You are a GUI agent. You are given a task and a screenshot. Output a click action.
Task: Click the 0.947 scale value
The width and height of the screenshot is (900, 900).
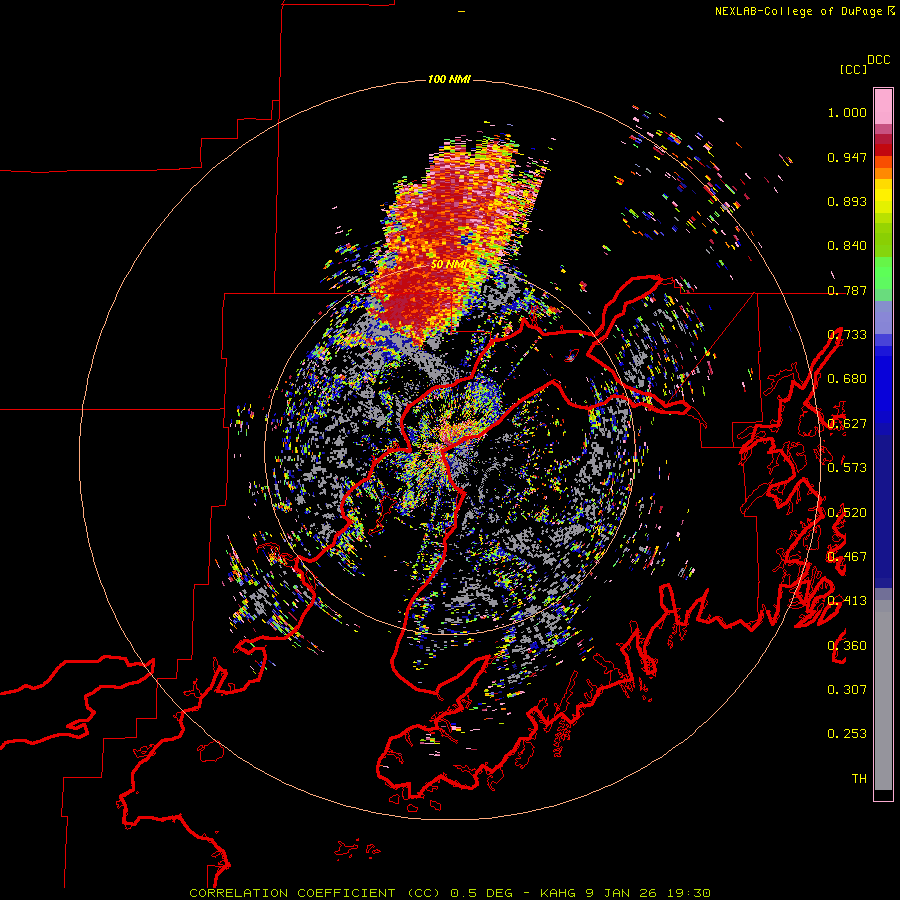(847, 157)
